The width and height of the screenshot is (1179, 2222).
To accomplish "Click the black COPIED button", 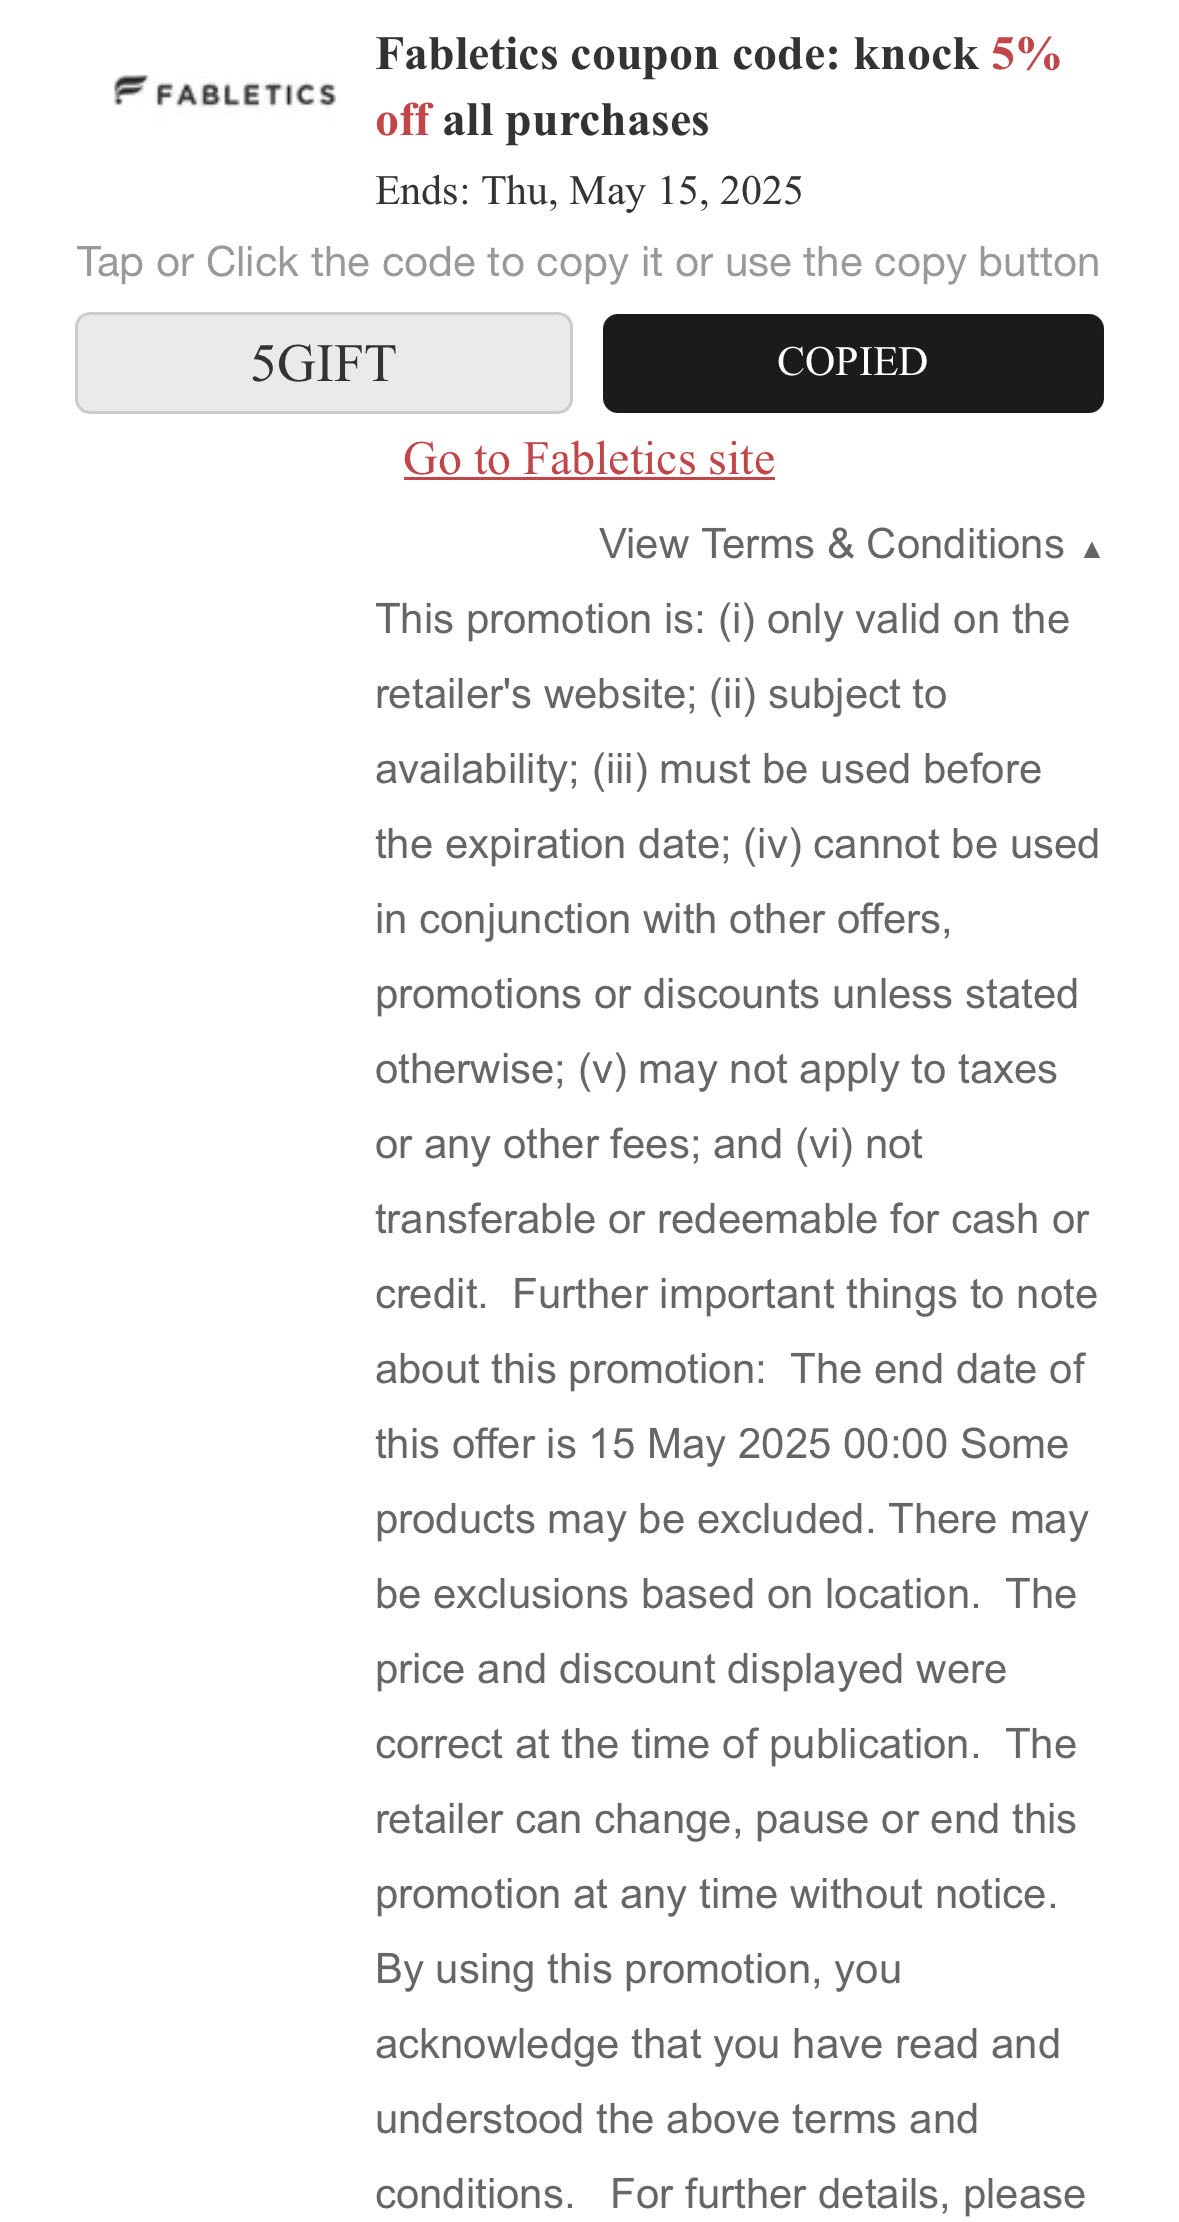I will [852, 363].
